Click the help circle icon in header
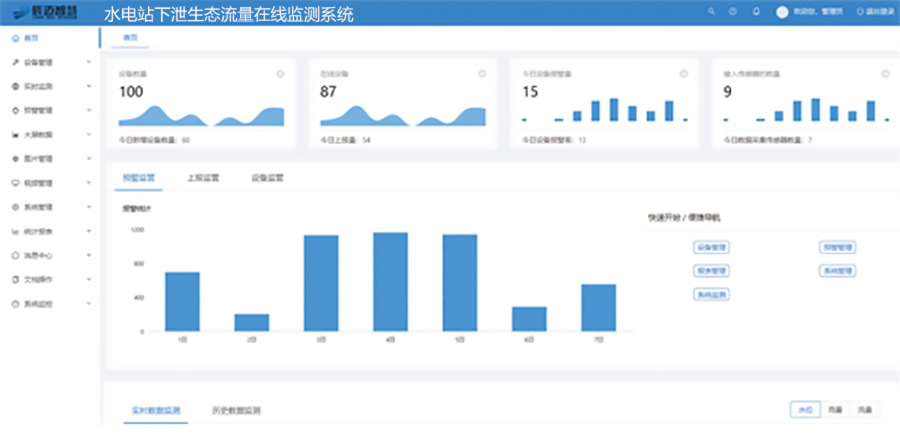Screen dimensions: 900x446 coord(733,11)
